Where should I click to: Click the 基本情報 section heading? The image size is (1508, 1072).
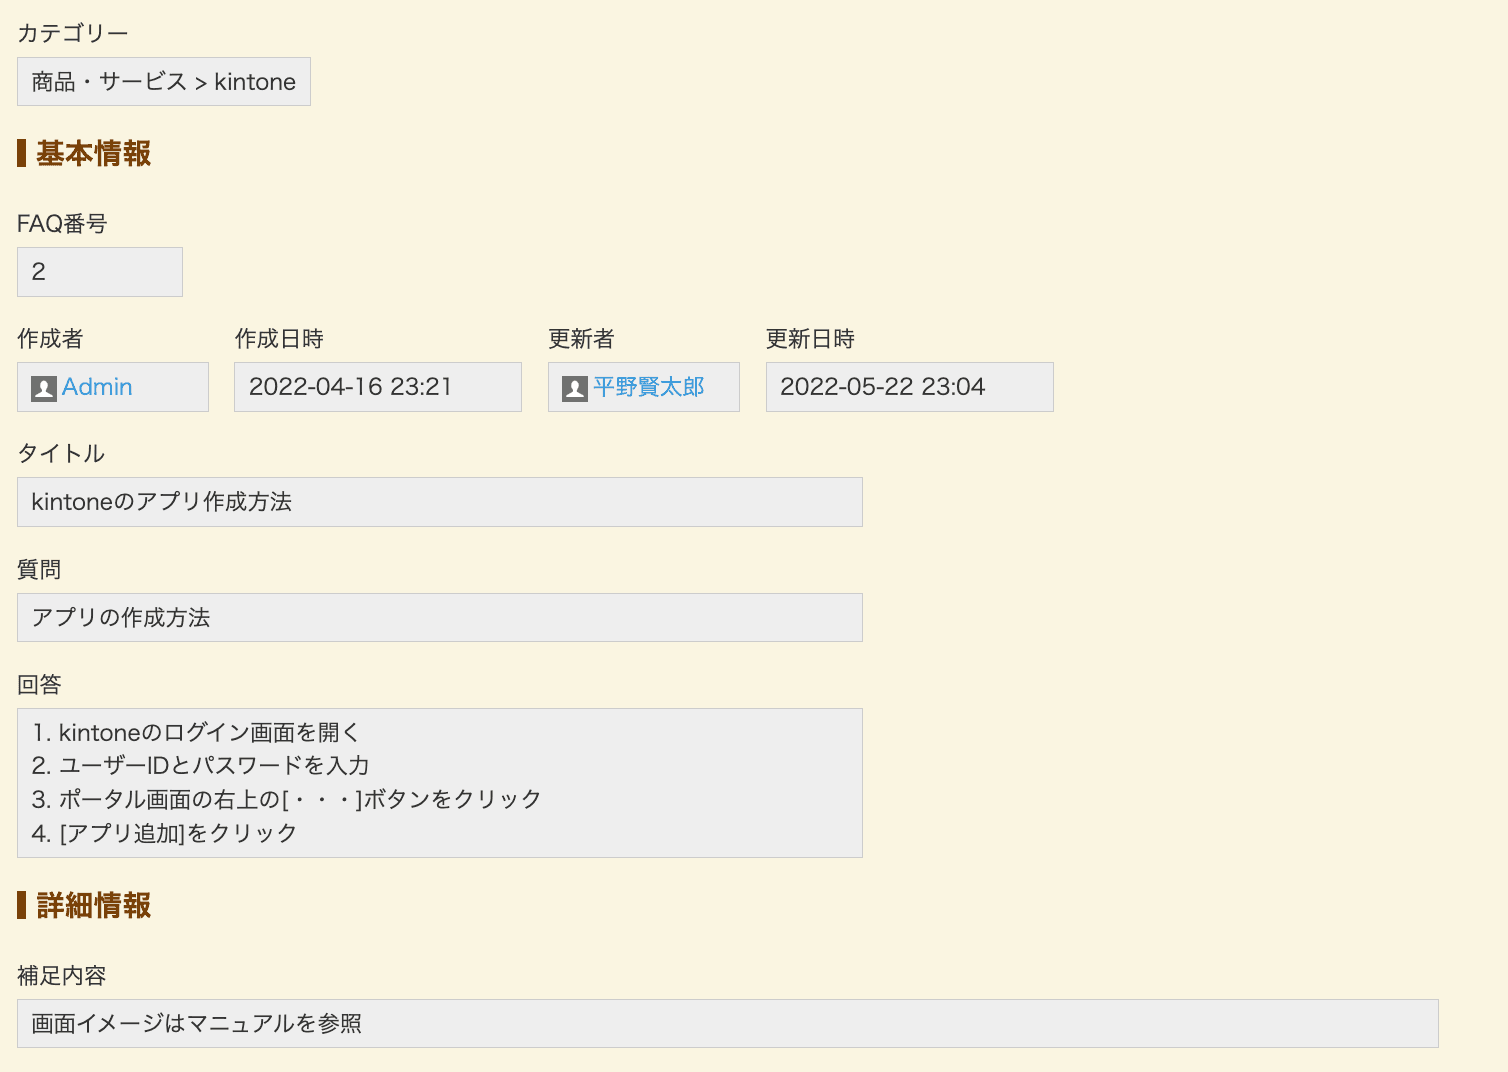93,153
